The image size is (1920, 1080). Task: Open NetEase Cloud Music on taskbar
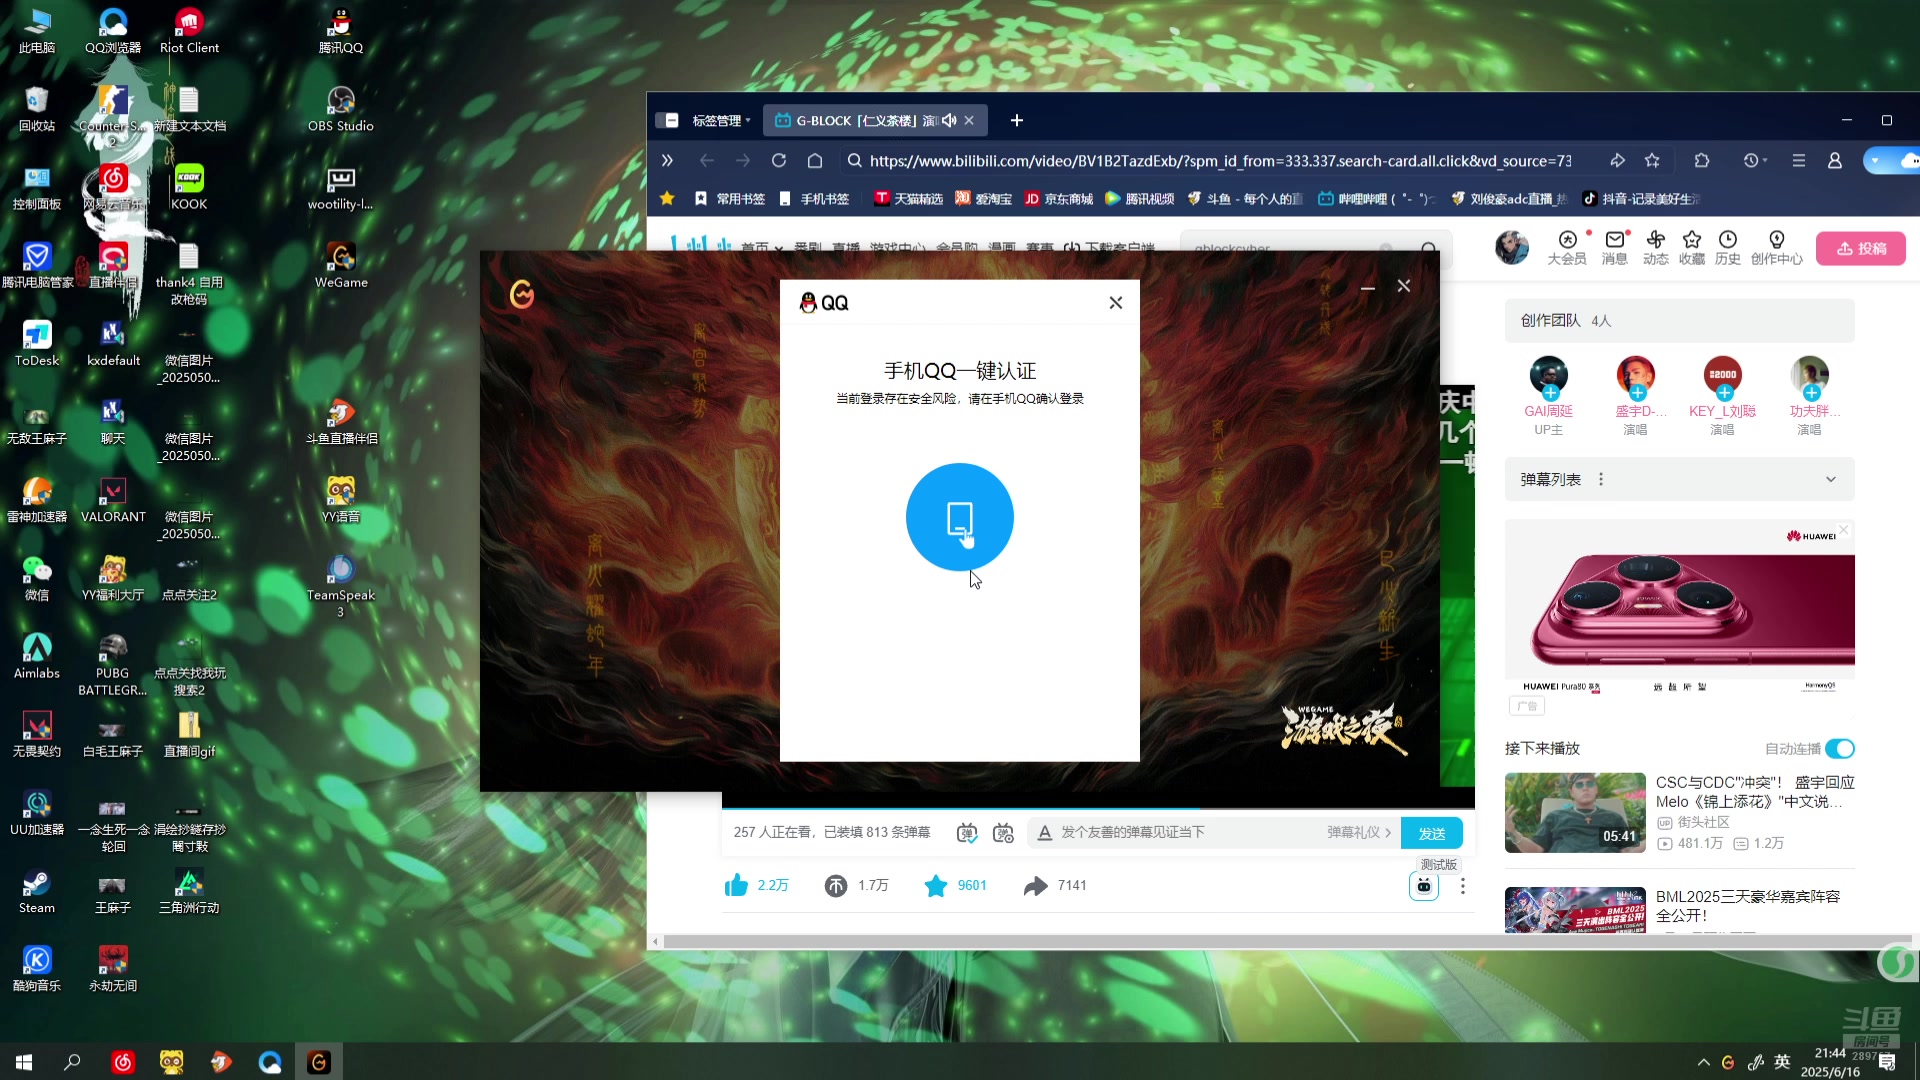[x=123, y=1062]
